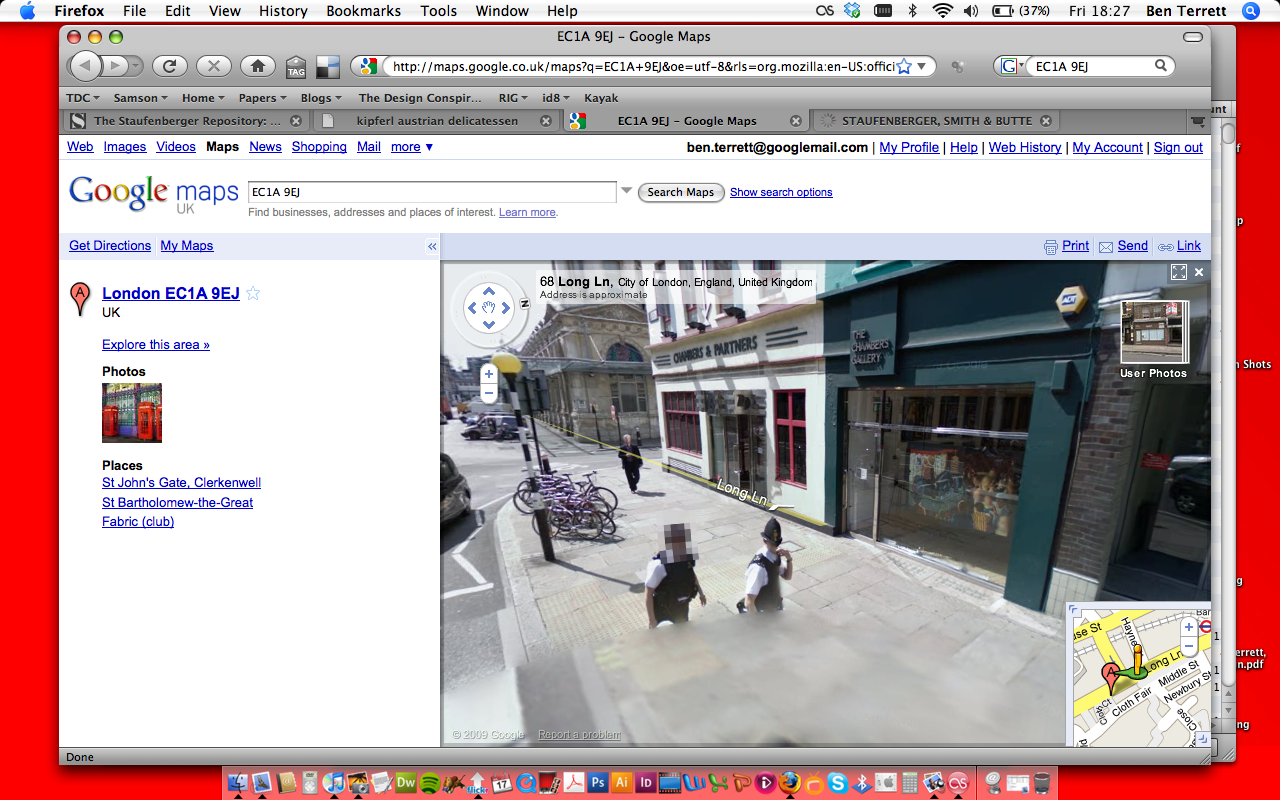Open the User Photos thumbnail
Screen dimensions: 1280x800
tap(1153, 333)
